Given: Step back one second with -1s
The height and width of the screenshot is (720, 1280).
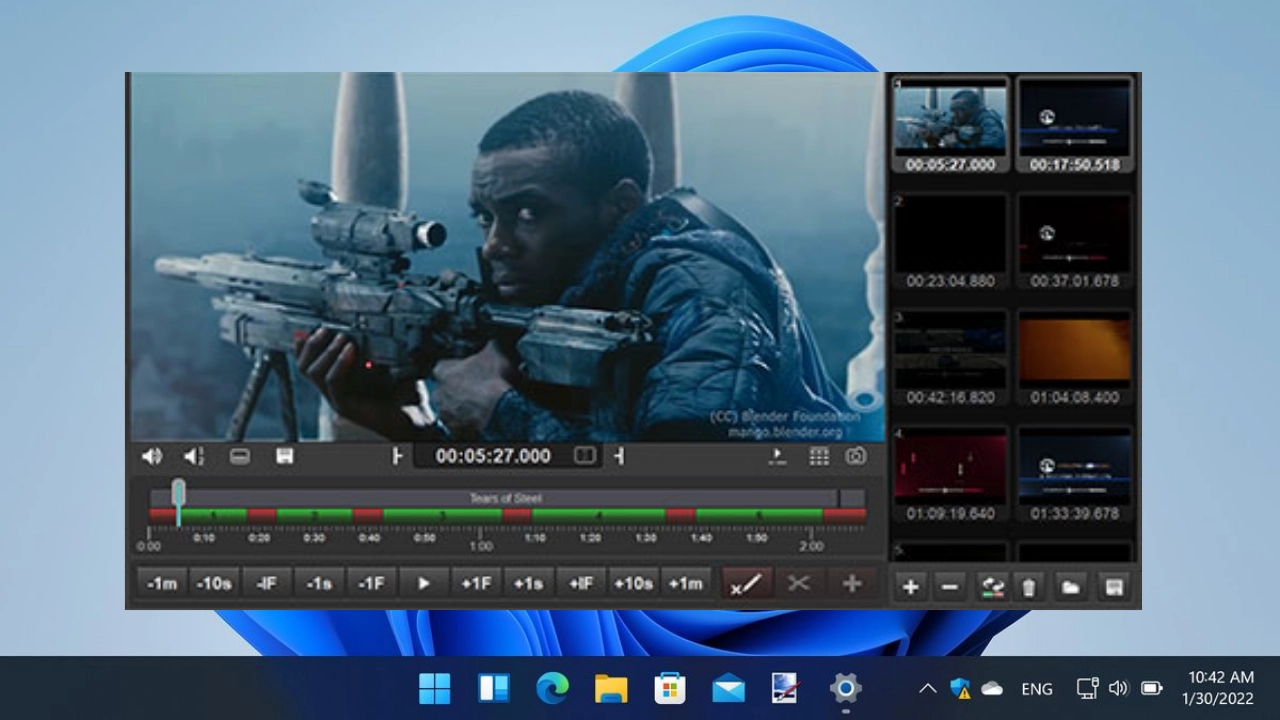Looking at the screenshot, I should 319,583.
